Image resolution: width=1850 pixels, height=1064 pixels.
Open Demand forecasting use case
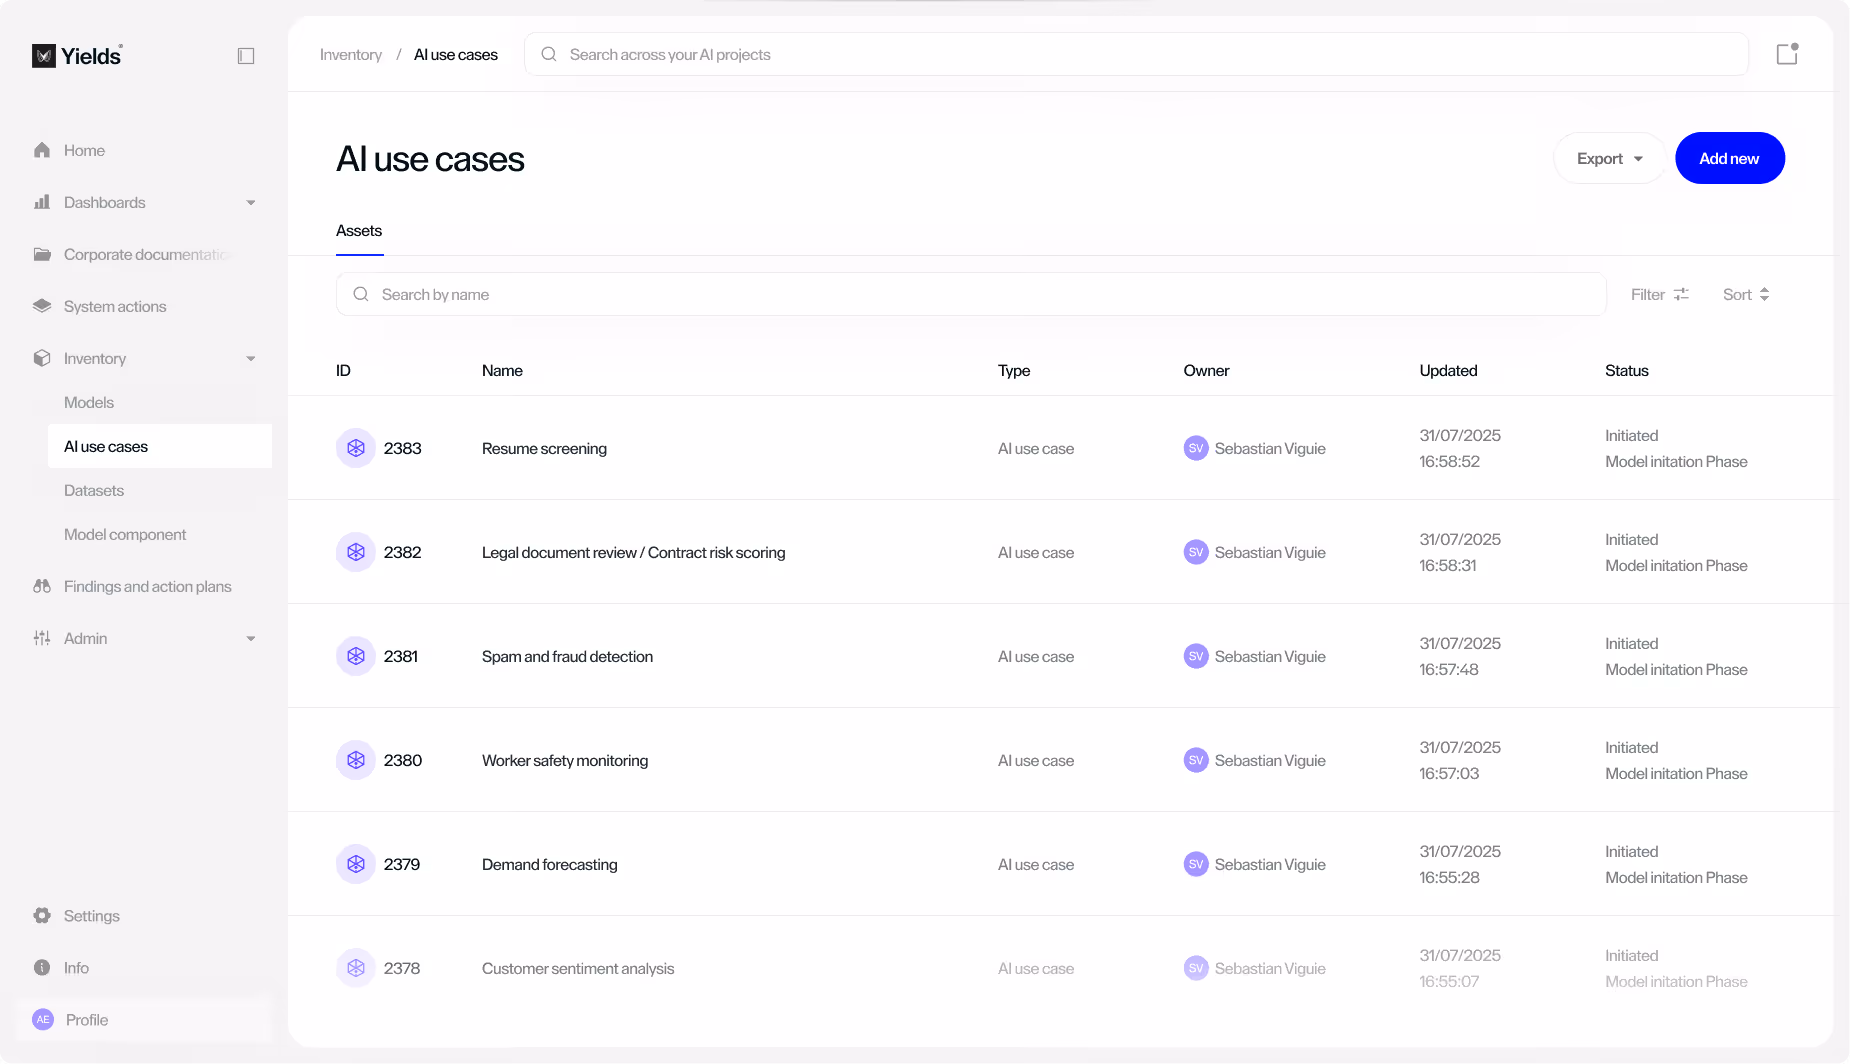pos(550,864)
